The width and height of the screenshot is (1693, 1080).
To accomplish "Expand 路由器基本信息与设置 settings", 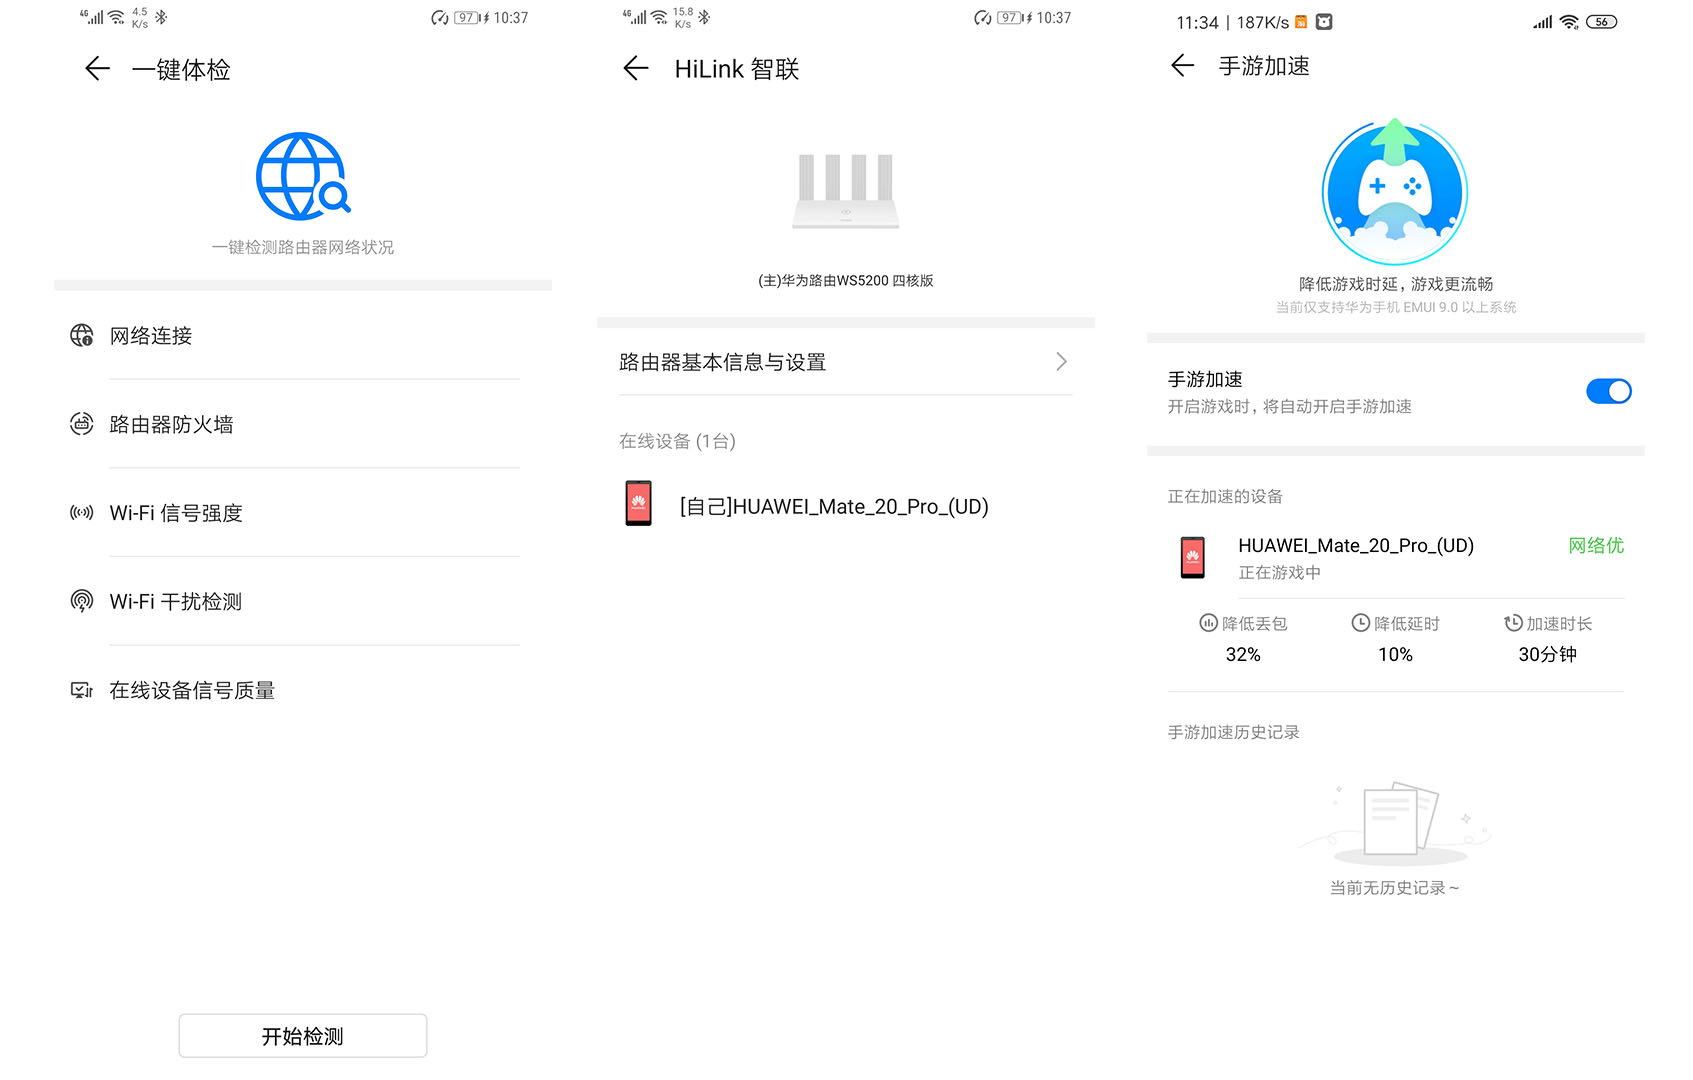I will coord(845,362).
